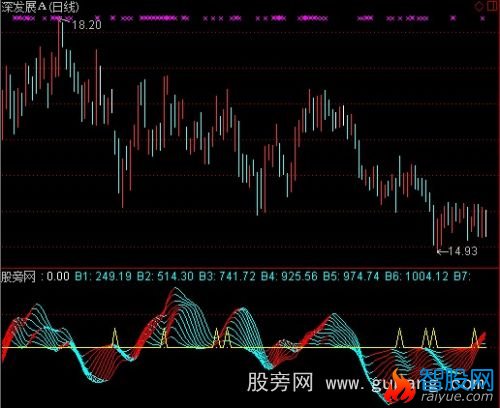Click the 股旁网 indicator name label
This screenshot has width=500, height=408.
click(x=18, y=277)
